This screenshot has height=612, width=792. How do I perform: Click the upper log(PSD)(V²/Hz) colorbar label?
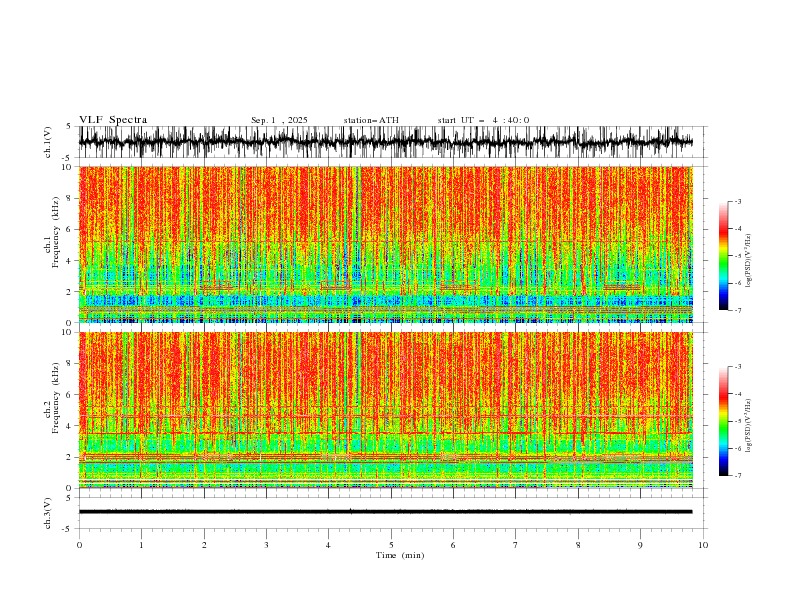(x=749, y=261)
